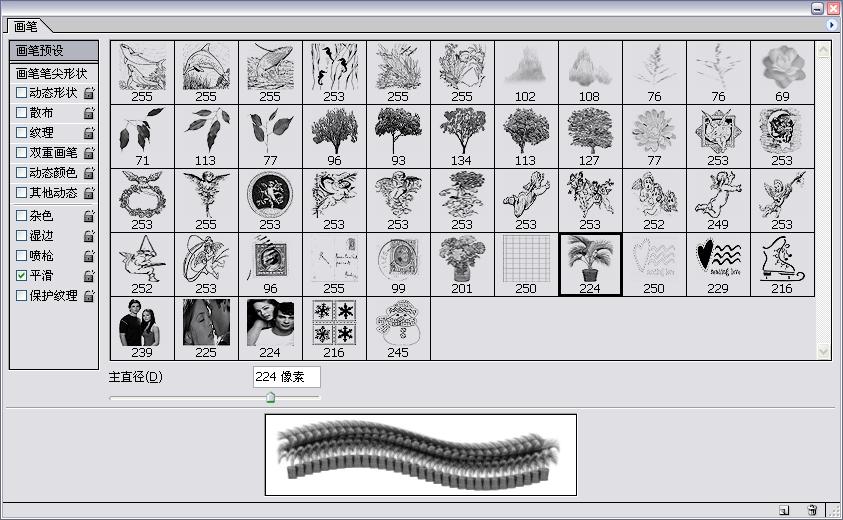Toggle lock icon for 其他动态

(89, 193)
